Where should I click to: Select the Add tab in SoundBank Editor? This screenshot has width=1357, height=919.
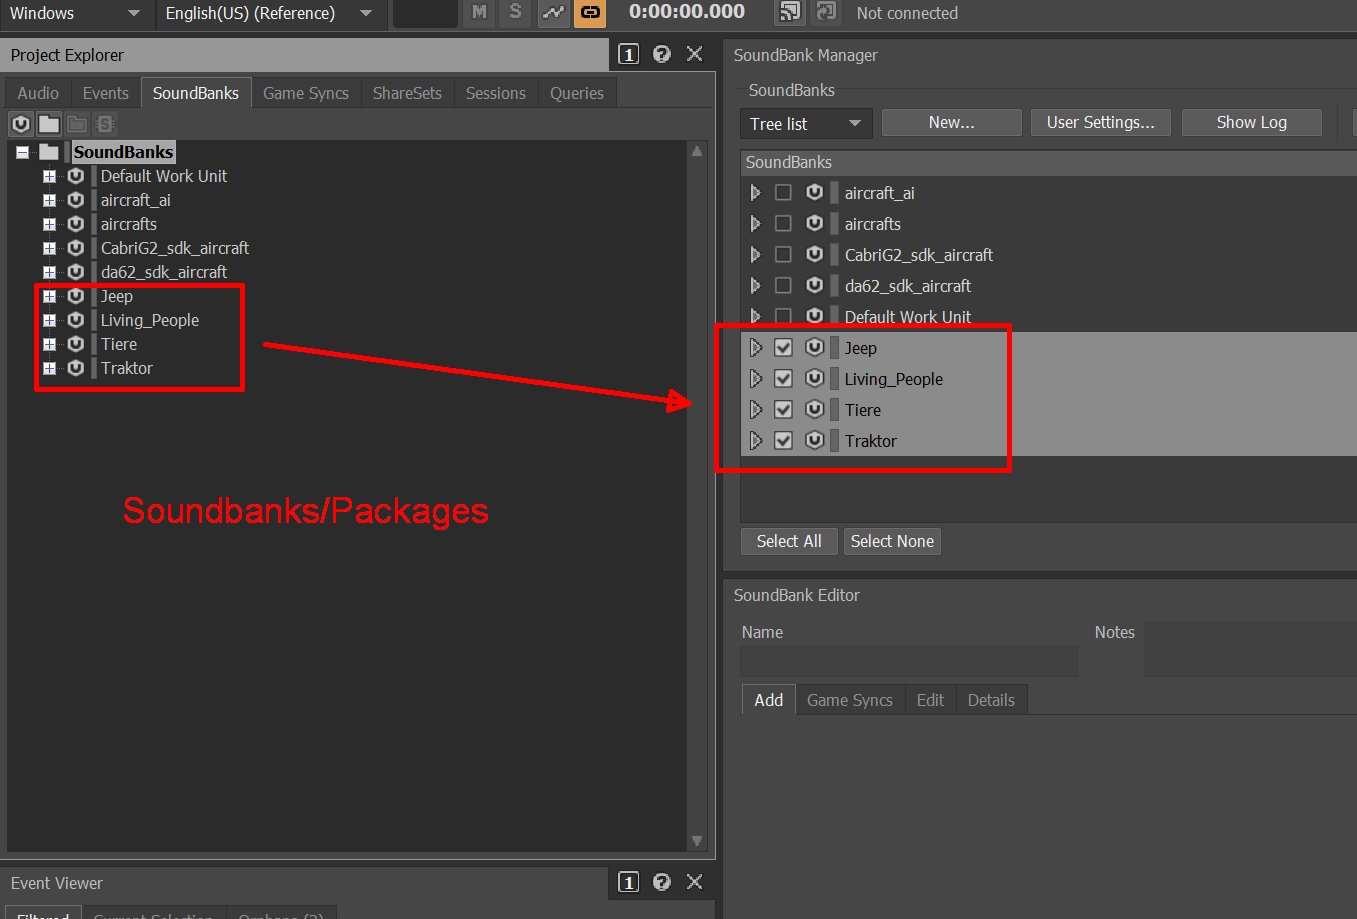769,700
